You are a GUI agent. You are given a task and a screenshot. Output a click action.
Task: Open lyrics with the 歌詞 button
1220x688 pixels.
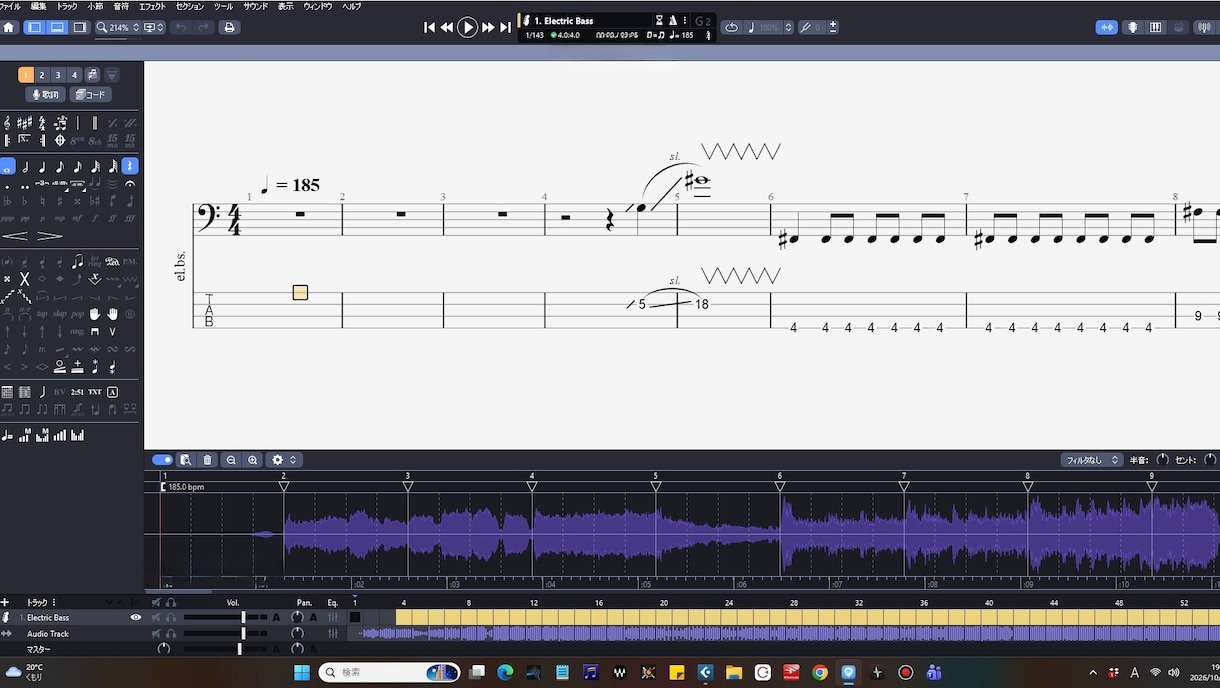coord(46,95)
